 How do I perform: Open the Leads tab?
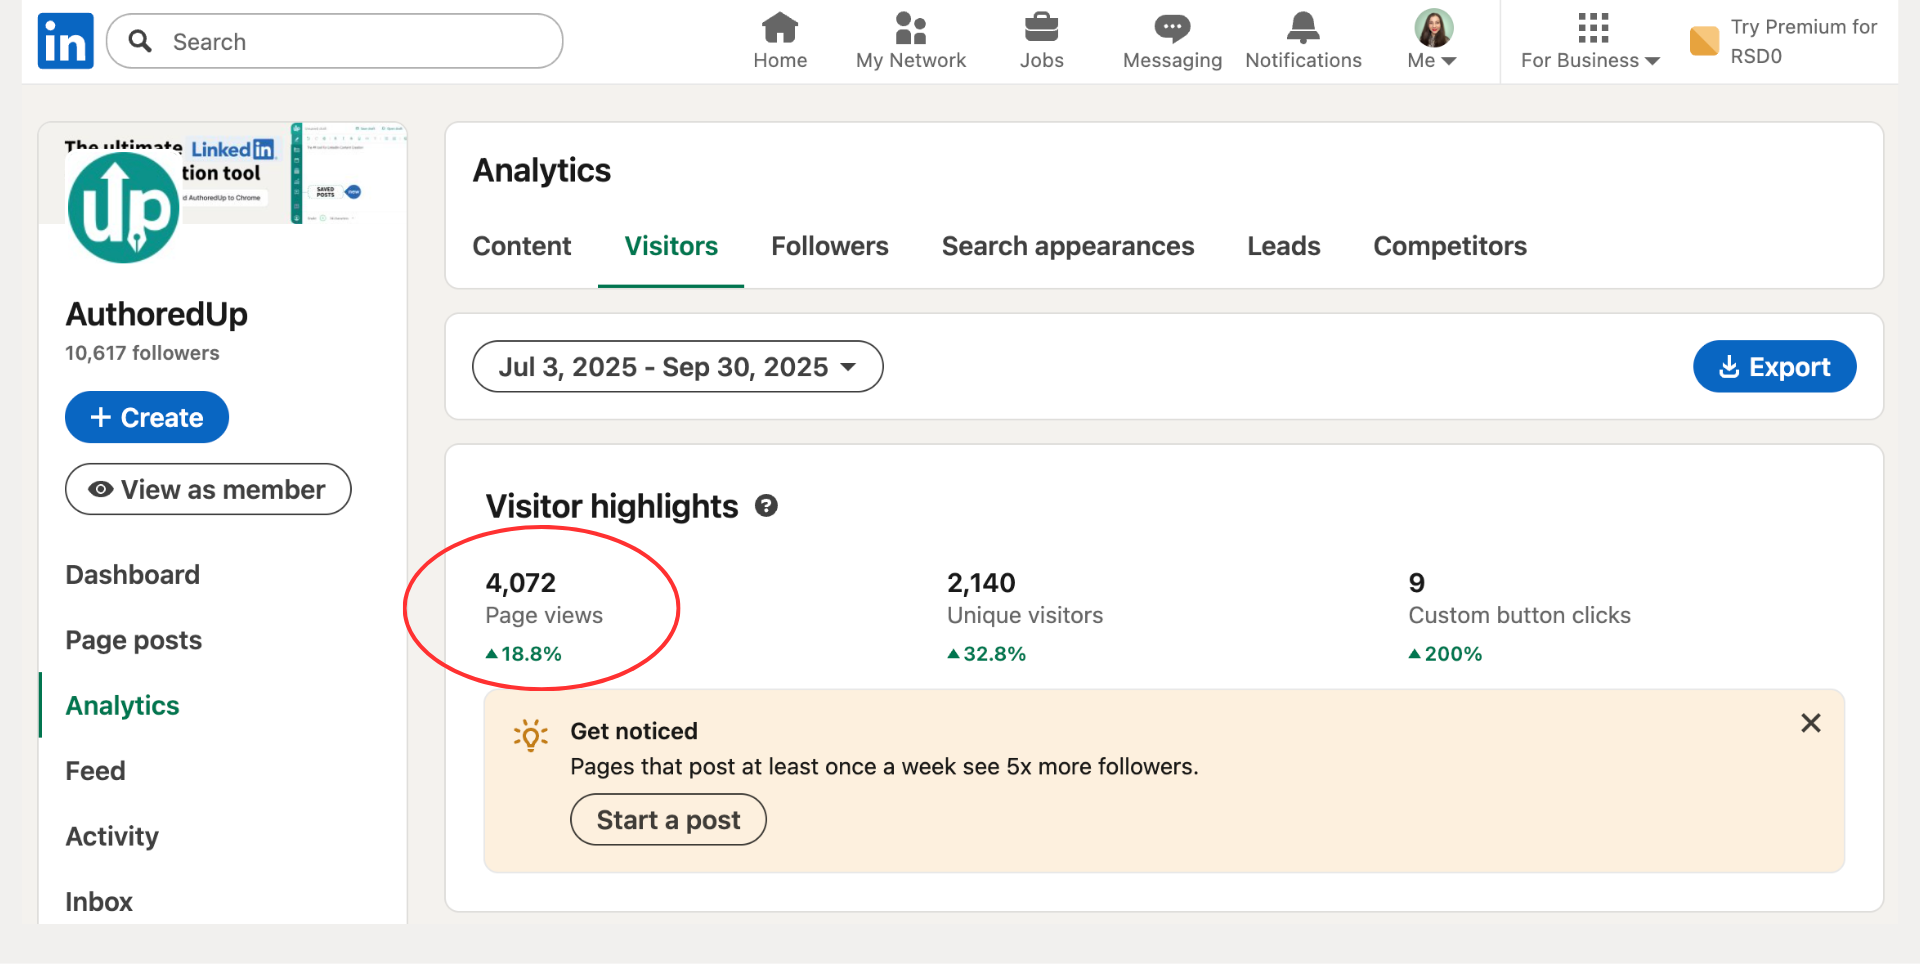tap(1284, 246)
